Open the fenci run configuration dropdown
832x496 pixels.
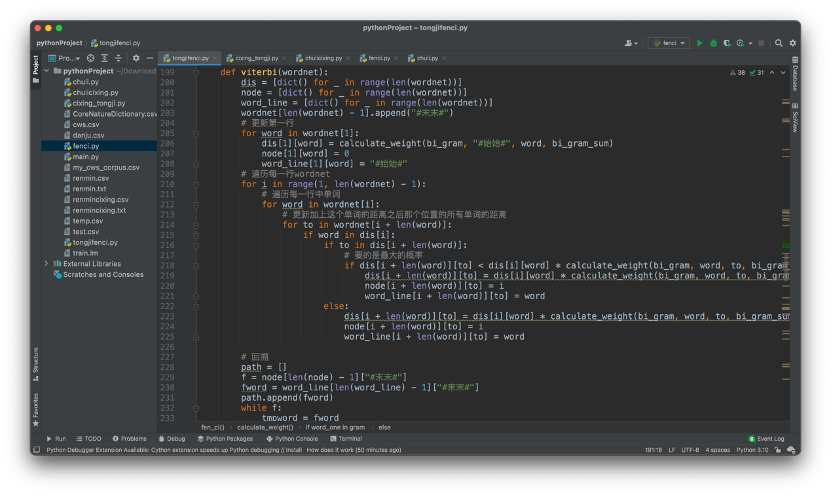tap(669, 43)
